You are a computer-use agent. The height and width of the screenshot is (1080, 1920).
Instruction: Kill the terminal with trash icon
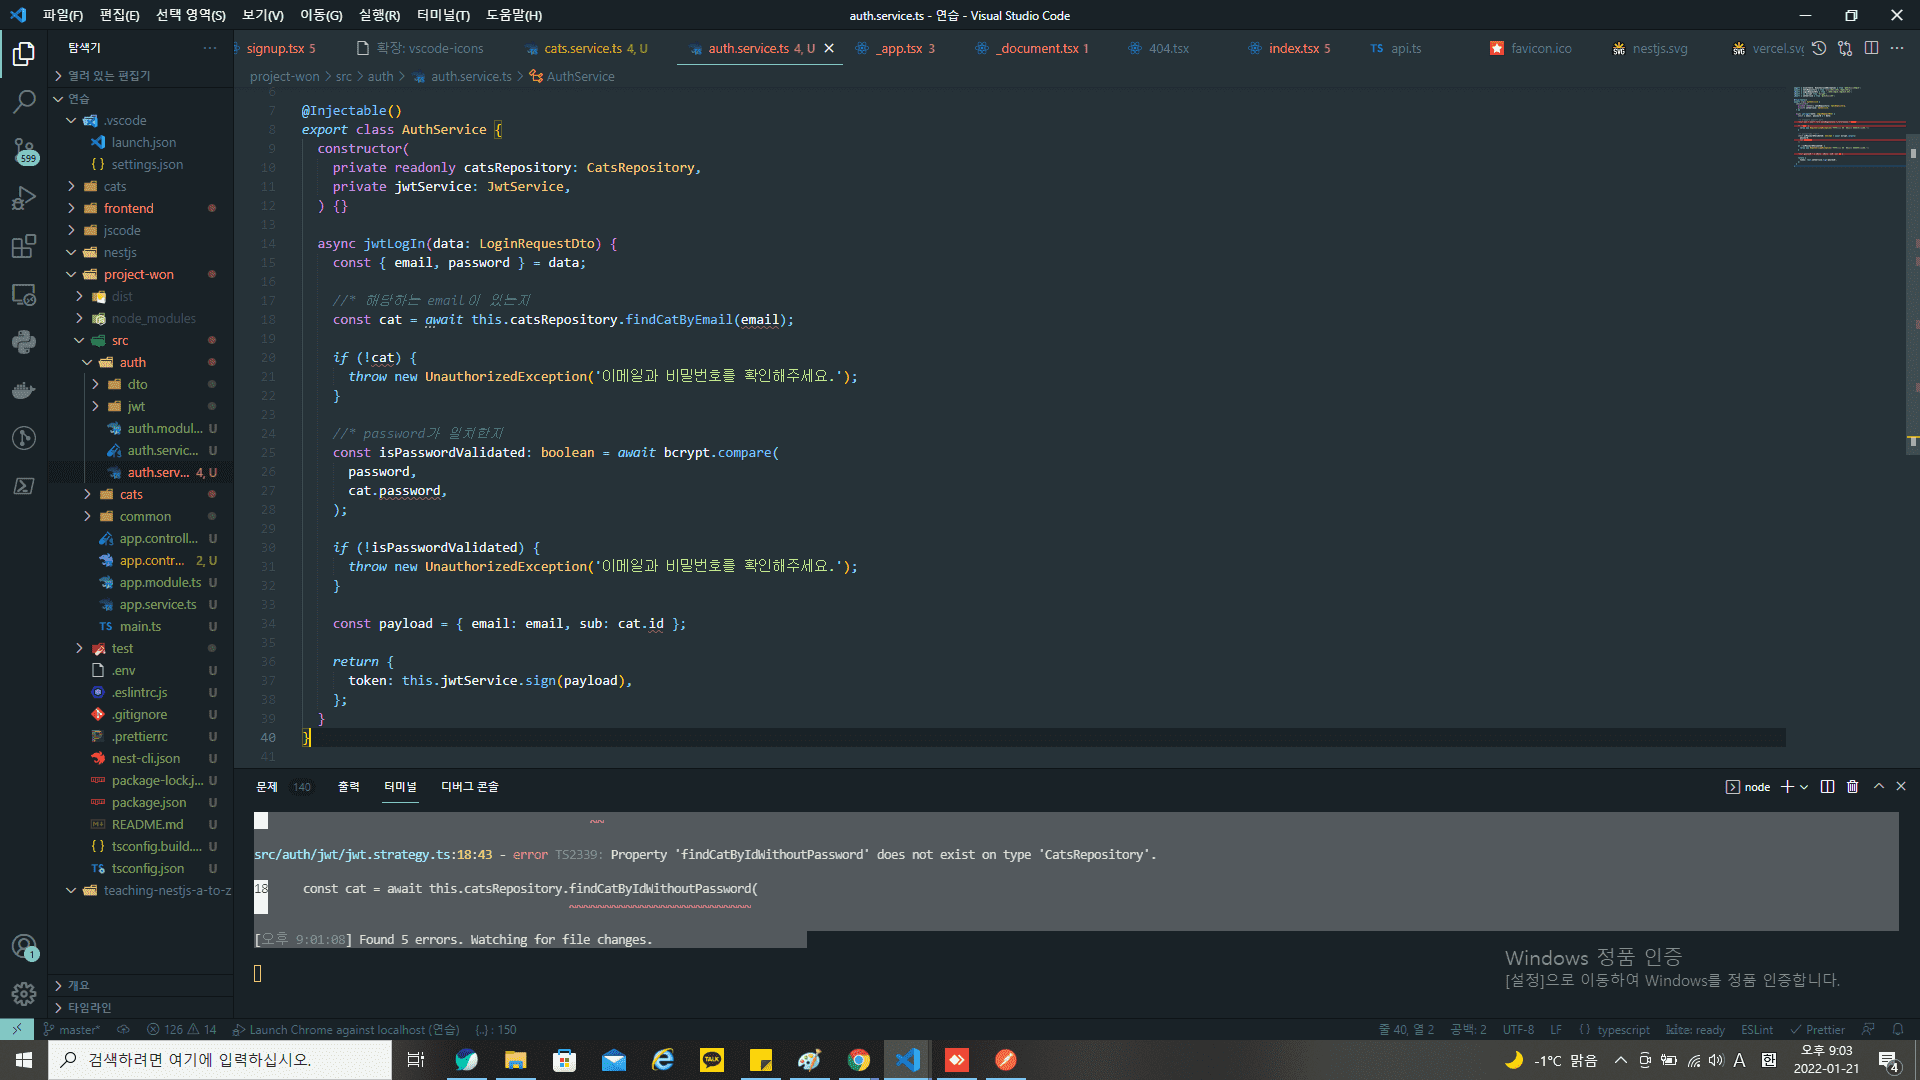pos(1852,787)
